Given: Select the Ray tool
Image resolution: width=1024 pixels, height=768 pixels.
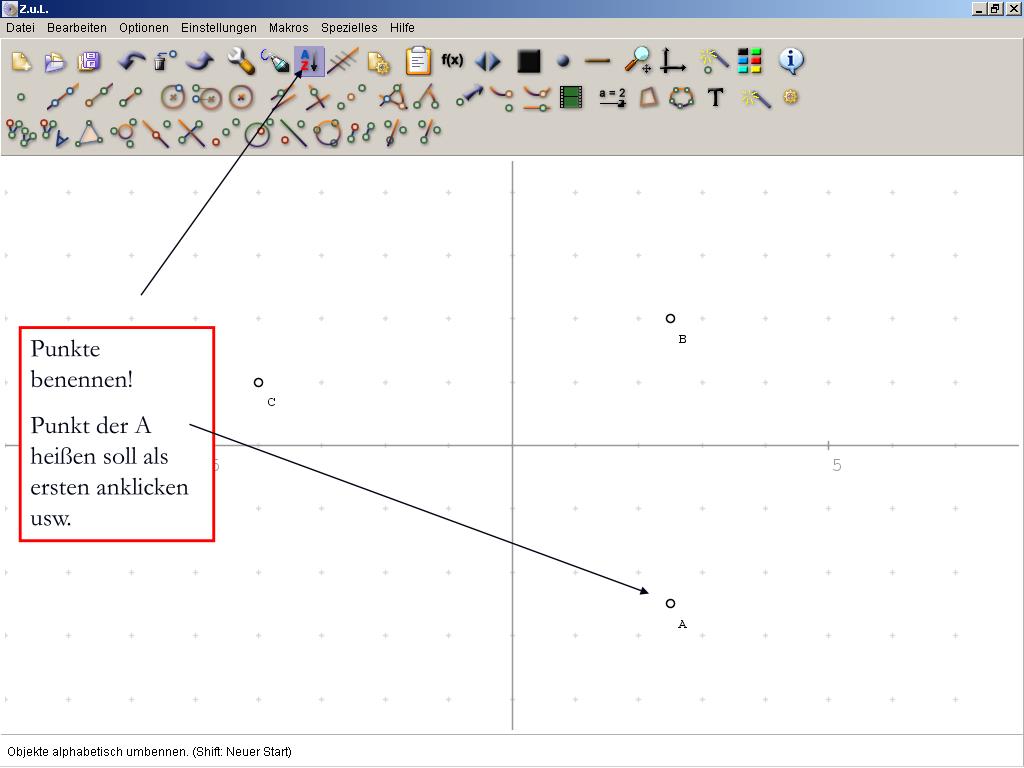Looking at the screenshot, I should click(x=99, y=96).
